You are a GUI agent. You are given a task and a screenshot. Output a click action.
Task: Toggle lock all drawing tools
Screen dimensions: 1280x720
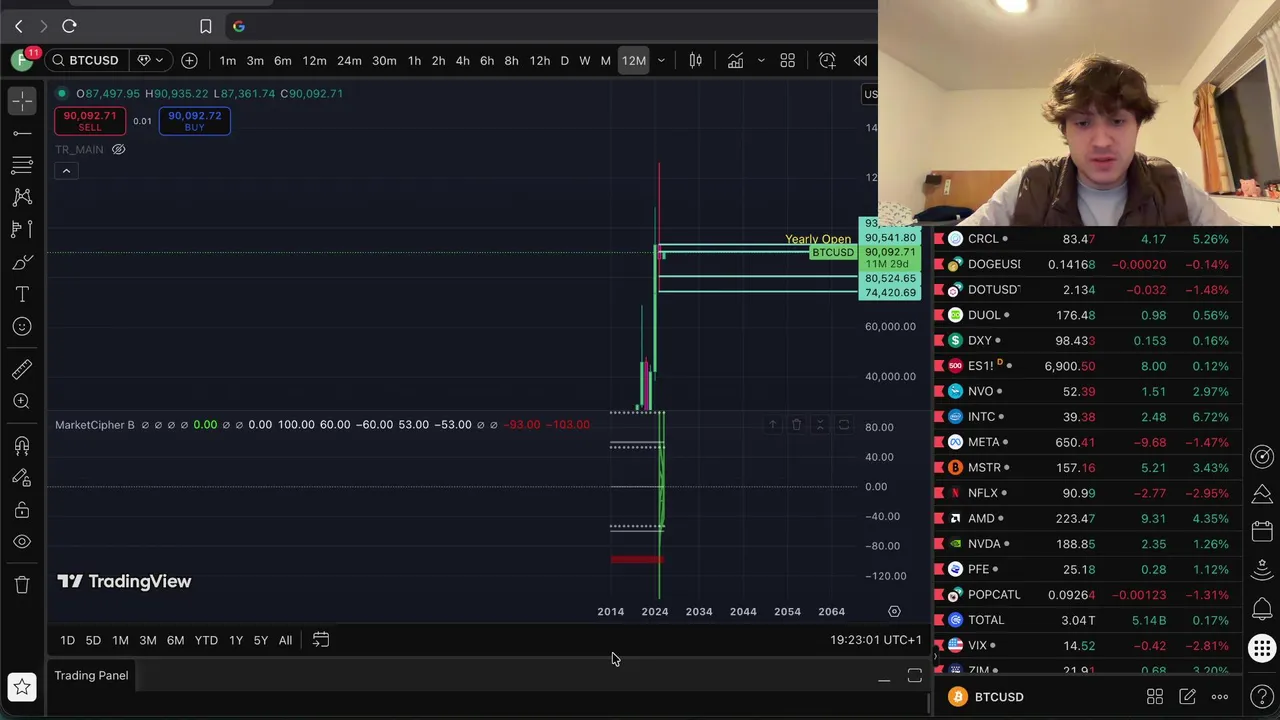[22, 510]
